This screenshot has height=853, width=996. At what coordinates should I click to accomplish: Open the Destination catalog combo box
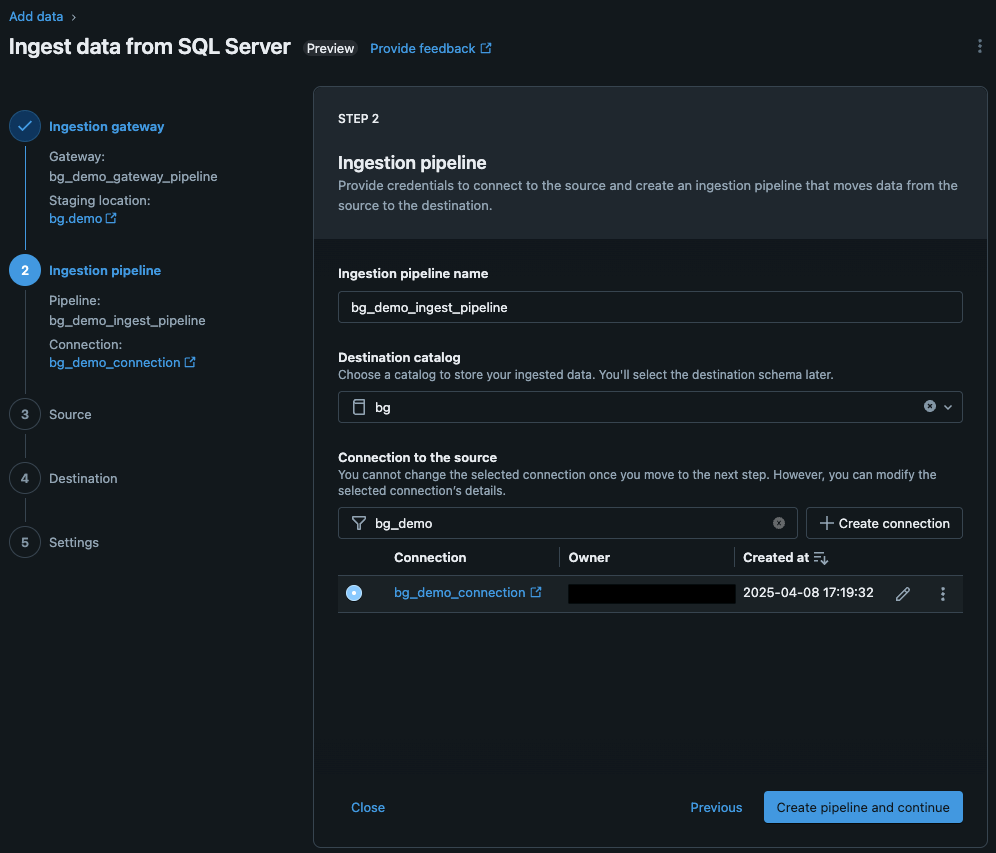pos(650,407)
